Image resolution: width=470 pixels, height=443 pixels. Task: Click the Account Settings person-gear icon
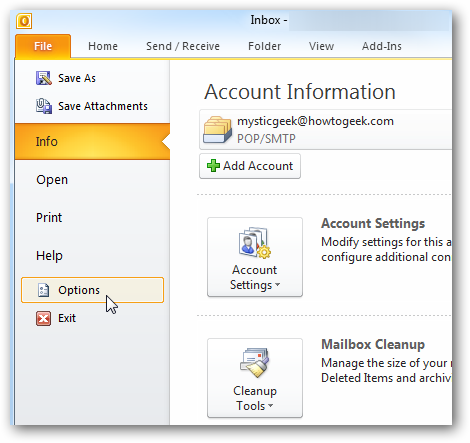click(255, 243)
